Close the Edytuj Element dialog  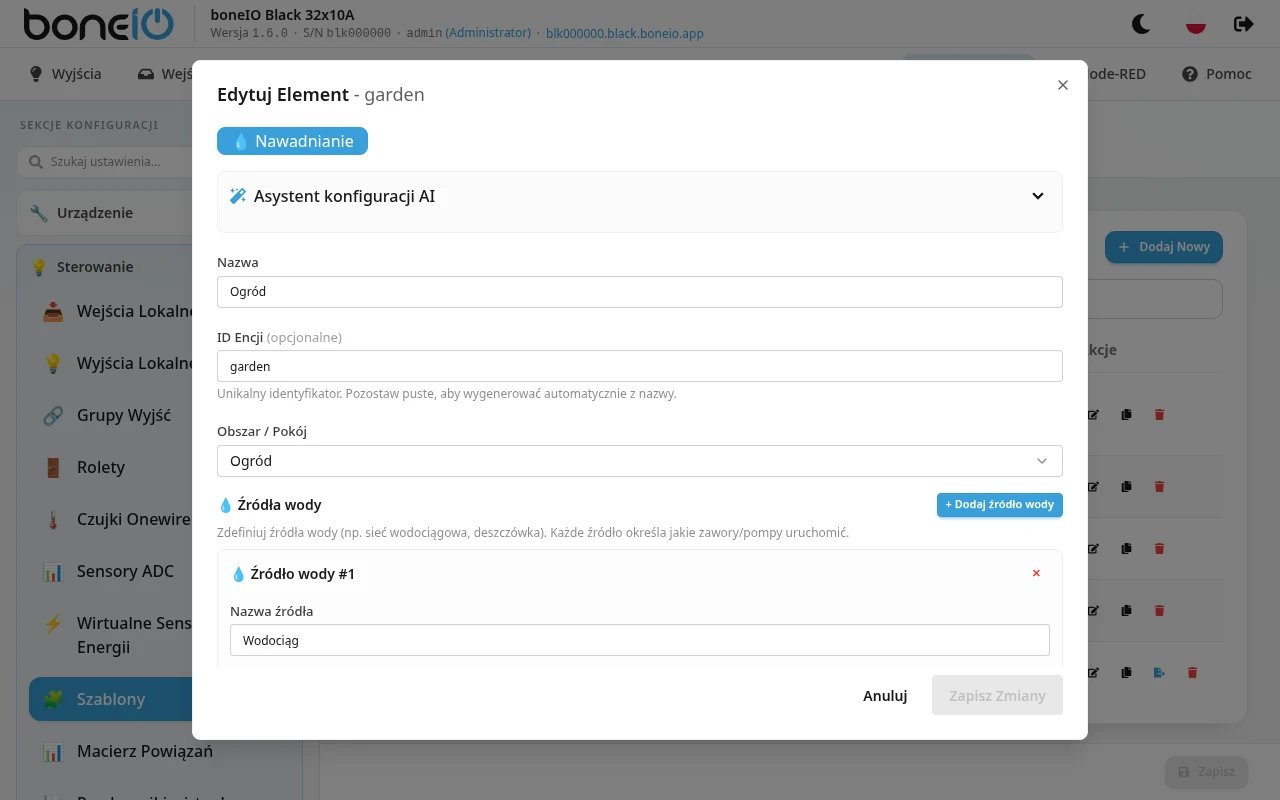coord(1063,85)
